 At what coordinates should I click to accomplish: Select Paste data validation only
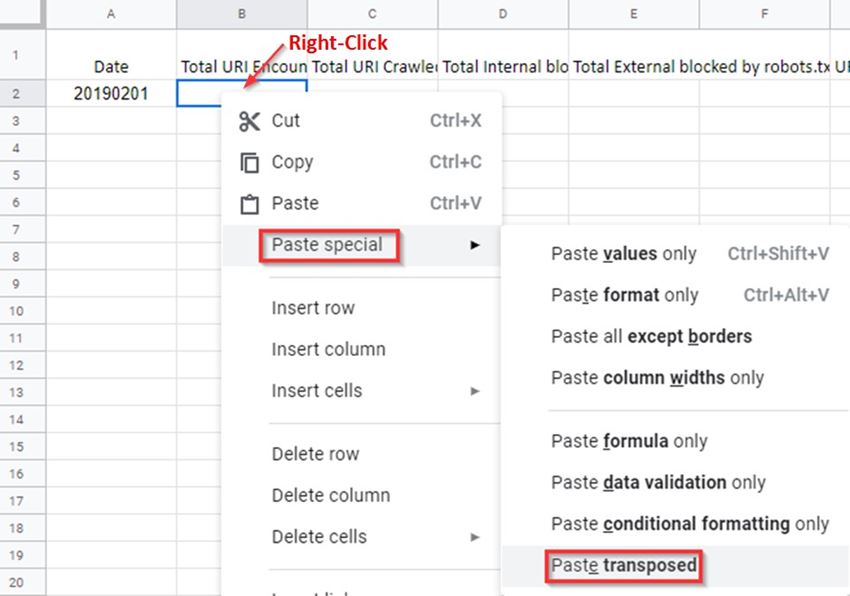[658, 482]
